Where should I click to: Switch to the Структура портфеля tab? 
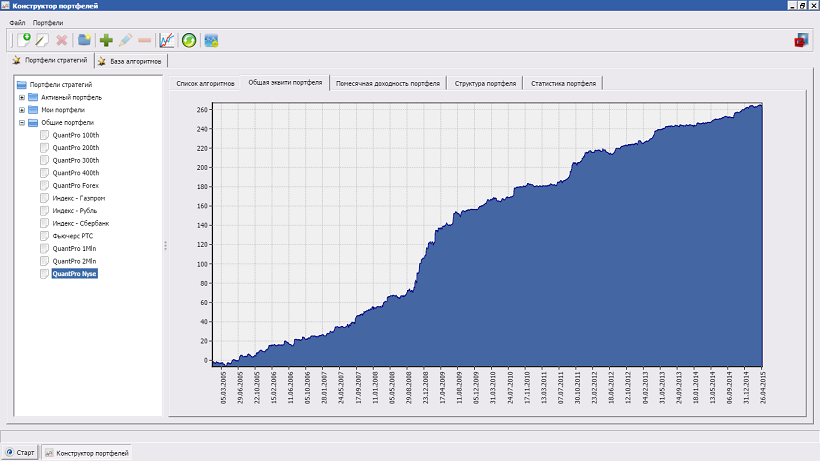[485, 83]
